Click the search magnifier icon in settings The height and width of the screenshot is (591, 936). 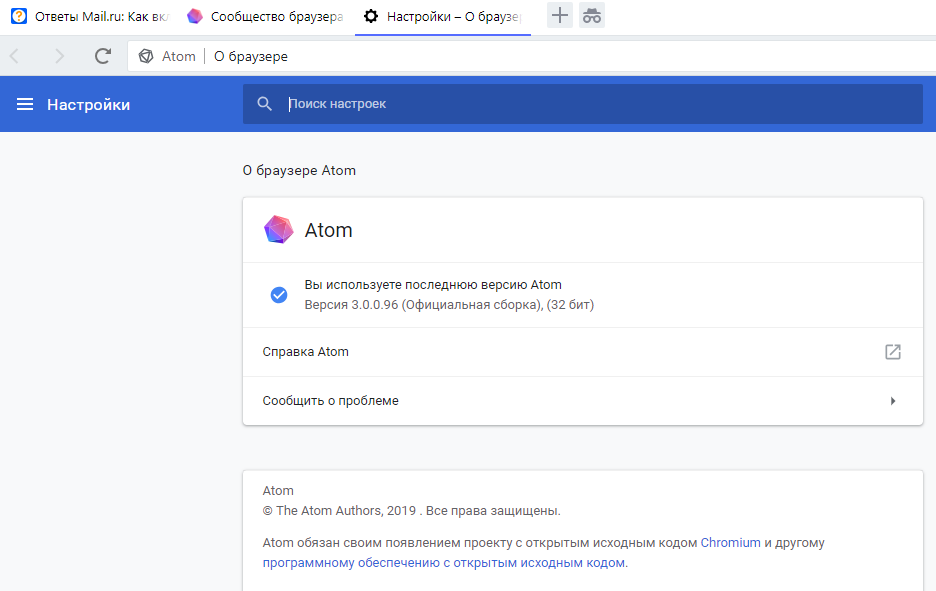point(264,104)
